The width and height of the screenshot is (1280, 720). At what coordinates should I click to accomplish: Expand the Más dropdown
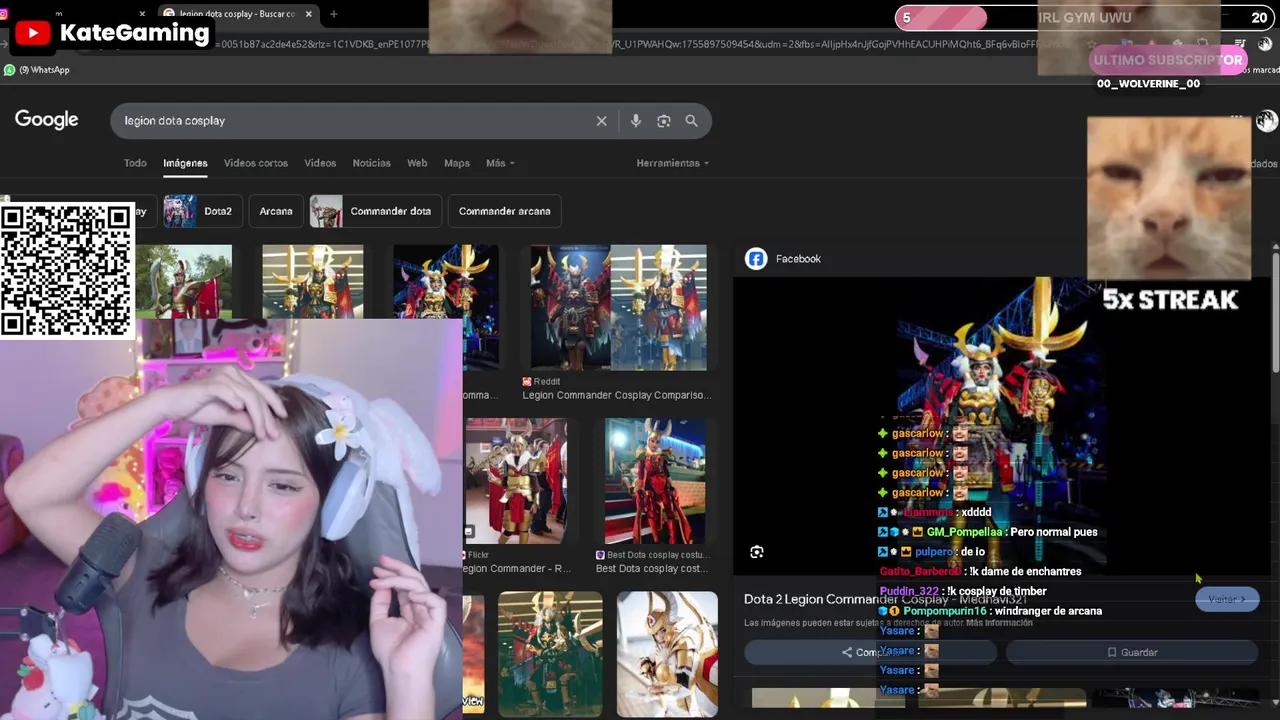[x=500, y=163]
